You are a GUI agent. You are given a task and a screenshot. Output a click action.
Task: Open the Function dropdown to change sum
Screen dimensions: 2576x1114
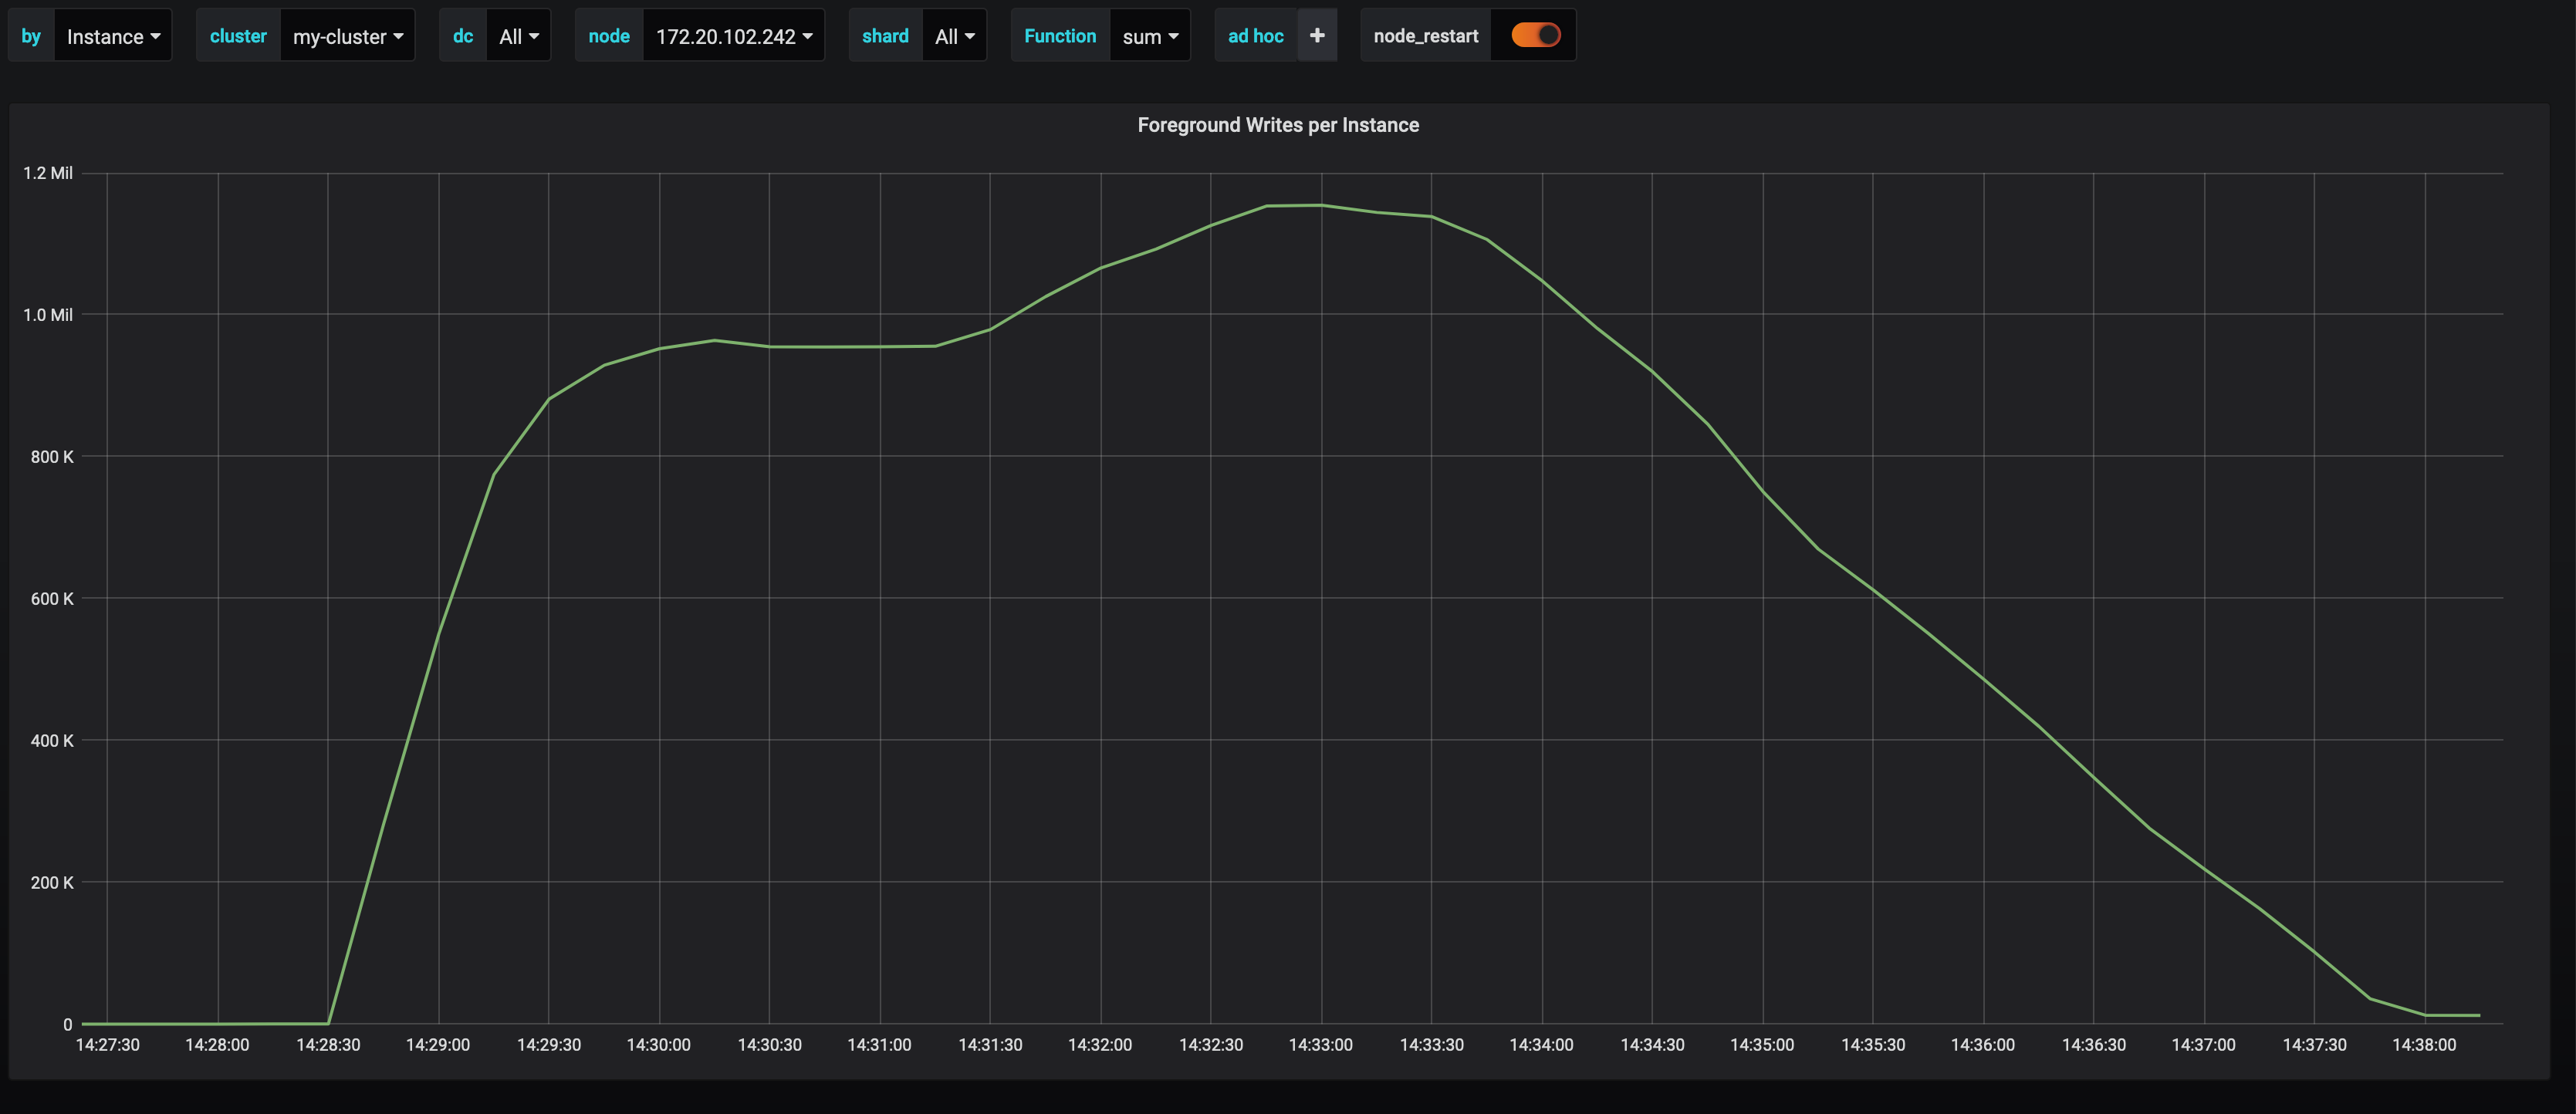pyautogui.click(x=1149, y=35)
